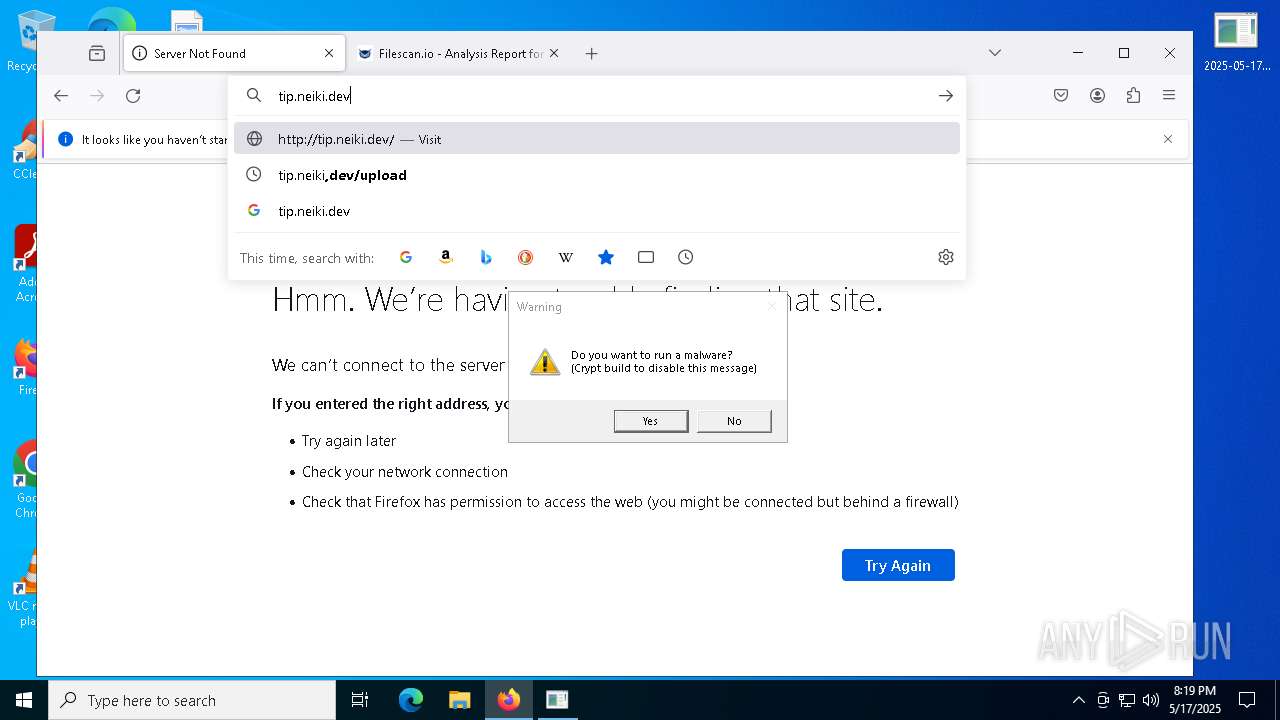Click Yes in the Warning dialog

651,421
